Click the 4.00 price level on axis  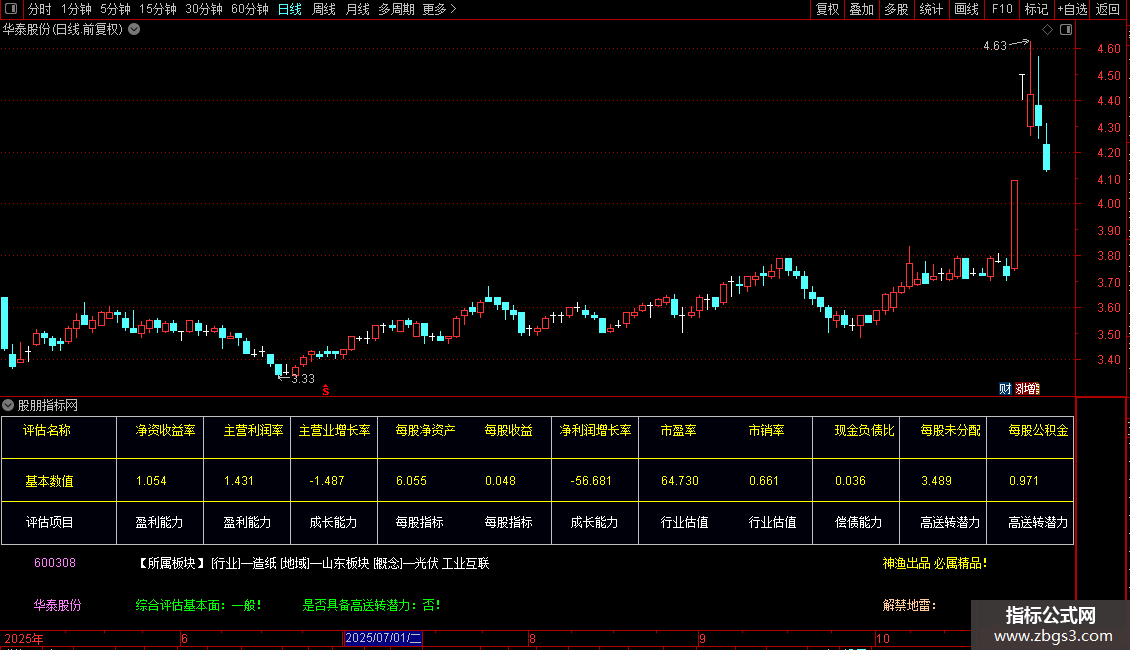click(x=1108, y=204)
